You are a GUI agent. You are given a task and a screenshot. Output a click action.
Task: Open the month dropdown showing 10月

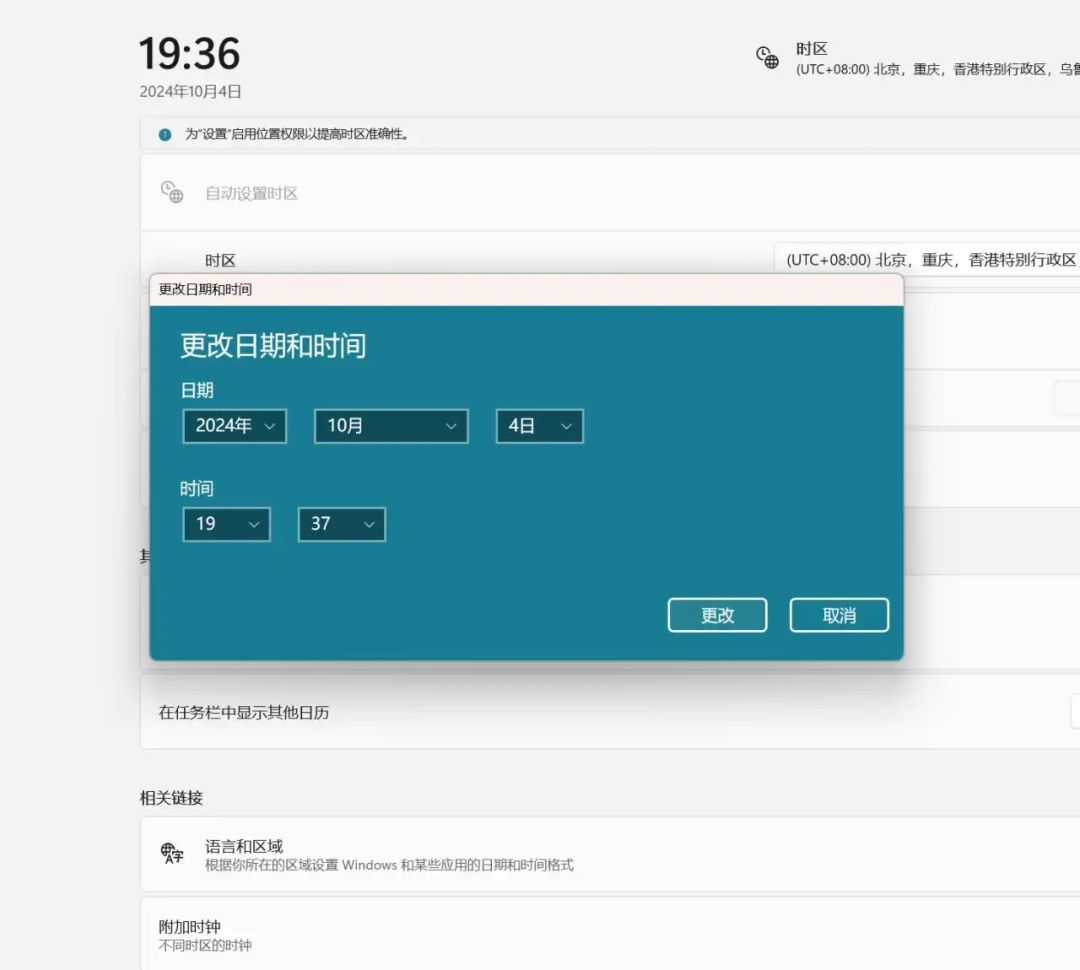391,426
